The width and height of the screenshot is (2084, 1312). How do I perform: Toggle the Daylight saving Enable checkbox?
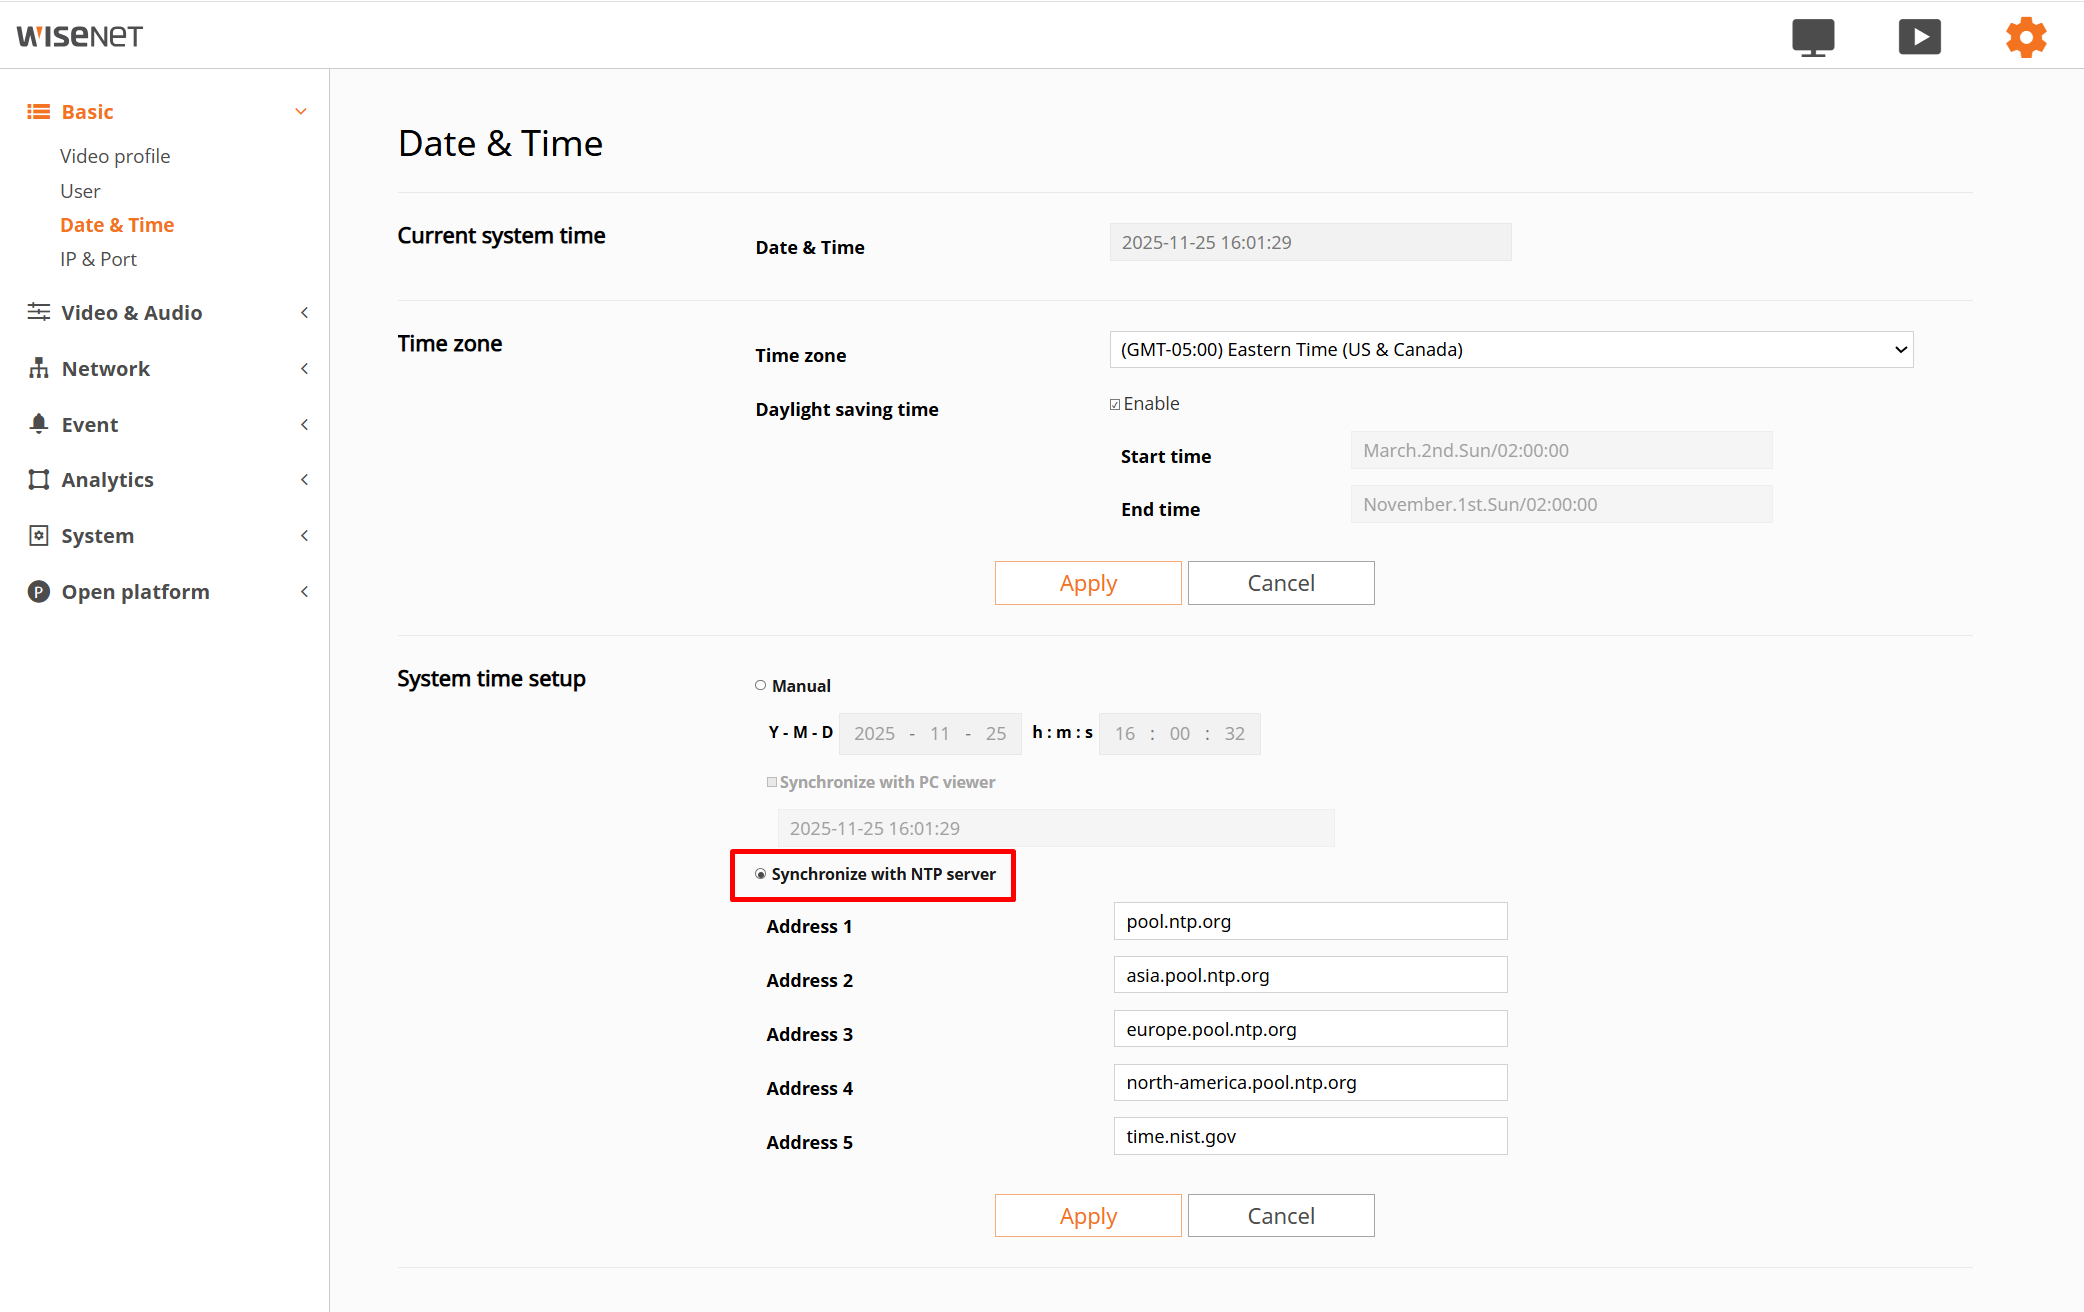pyautogui.click(x=1115, y=404)
